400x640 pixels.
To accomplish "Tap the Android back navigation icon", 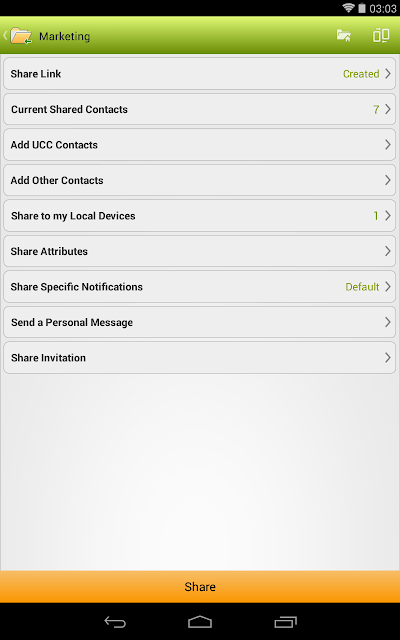I will click(x=115, y=622).
